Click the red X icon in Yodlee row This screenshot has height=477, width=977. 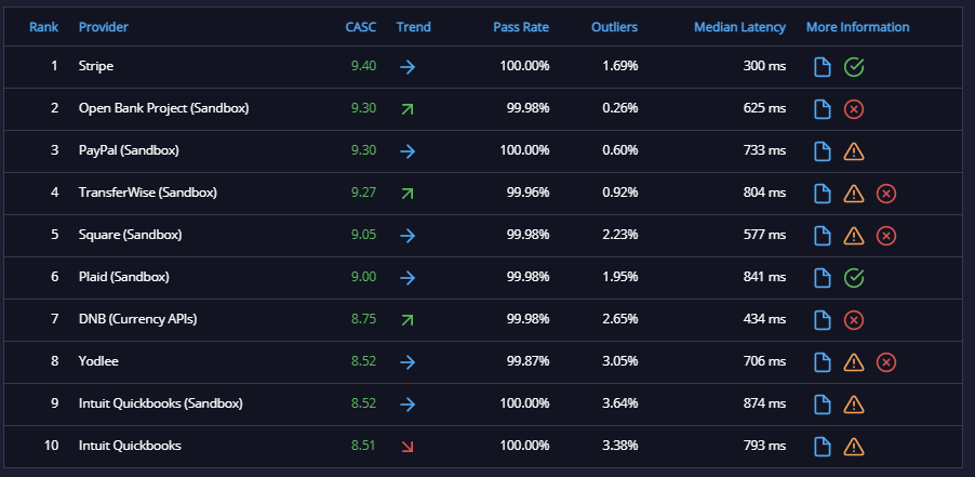click(886, 362)
